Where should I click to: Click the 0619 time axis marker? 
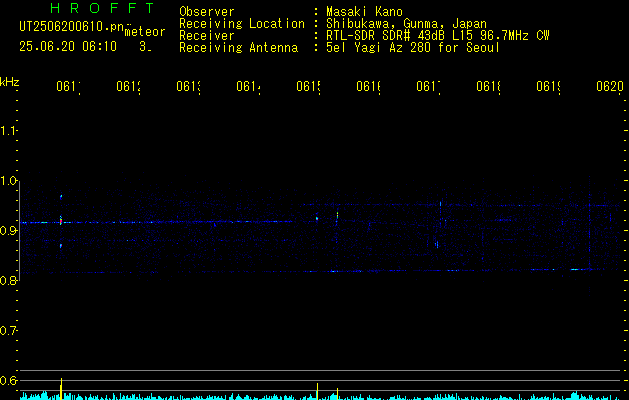tap(548, 87)
